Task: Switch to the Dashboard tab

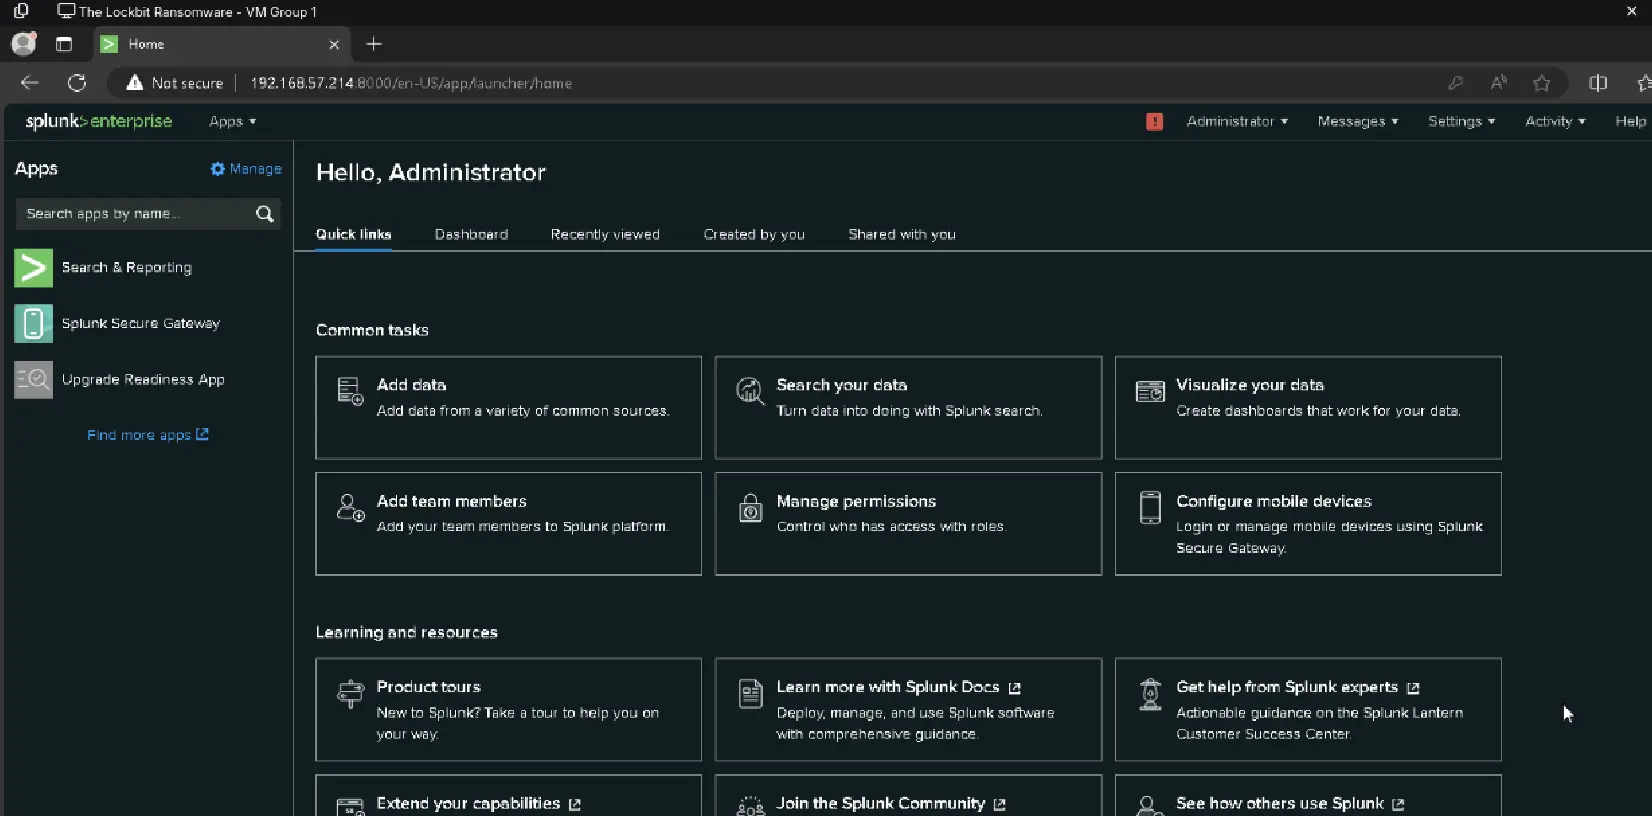Action: coord(471,234)
